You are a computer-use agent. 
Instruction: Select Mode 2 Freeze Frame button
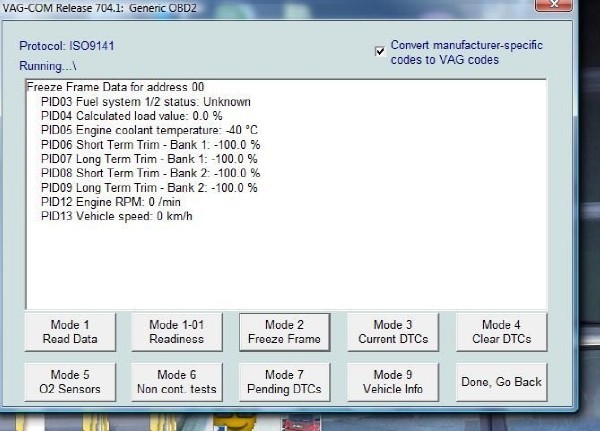pos(284,332)
